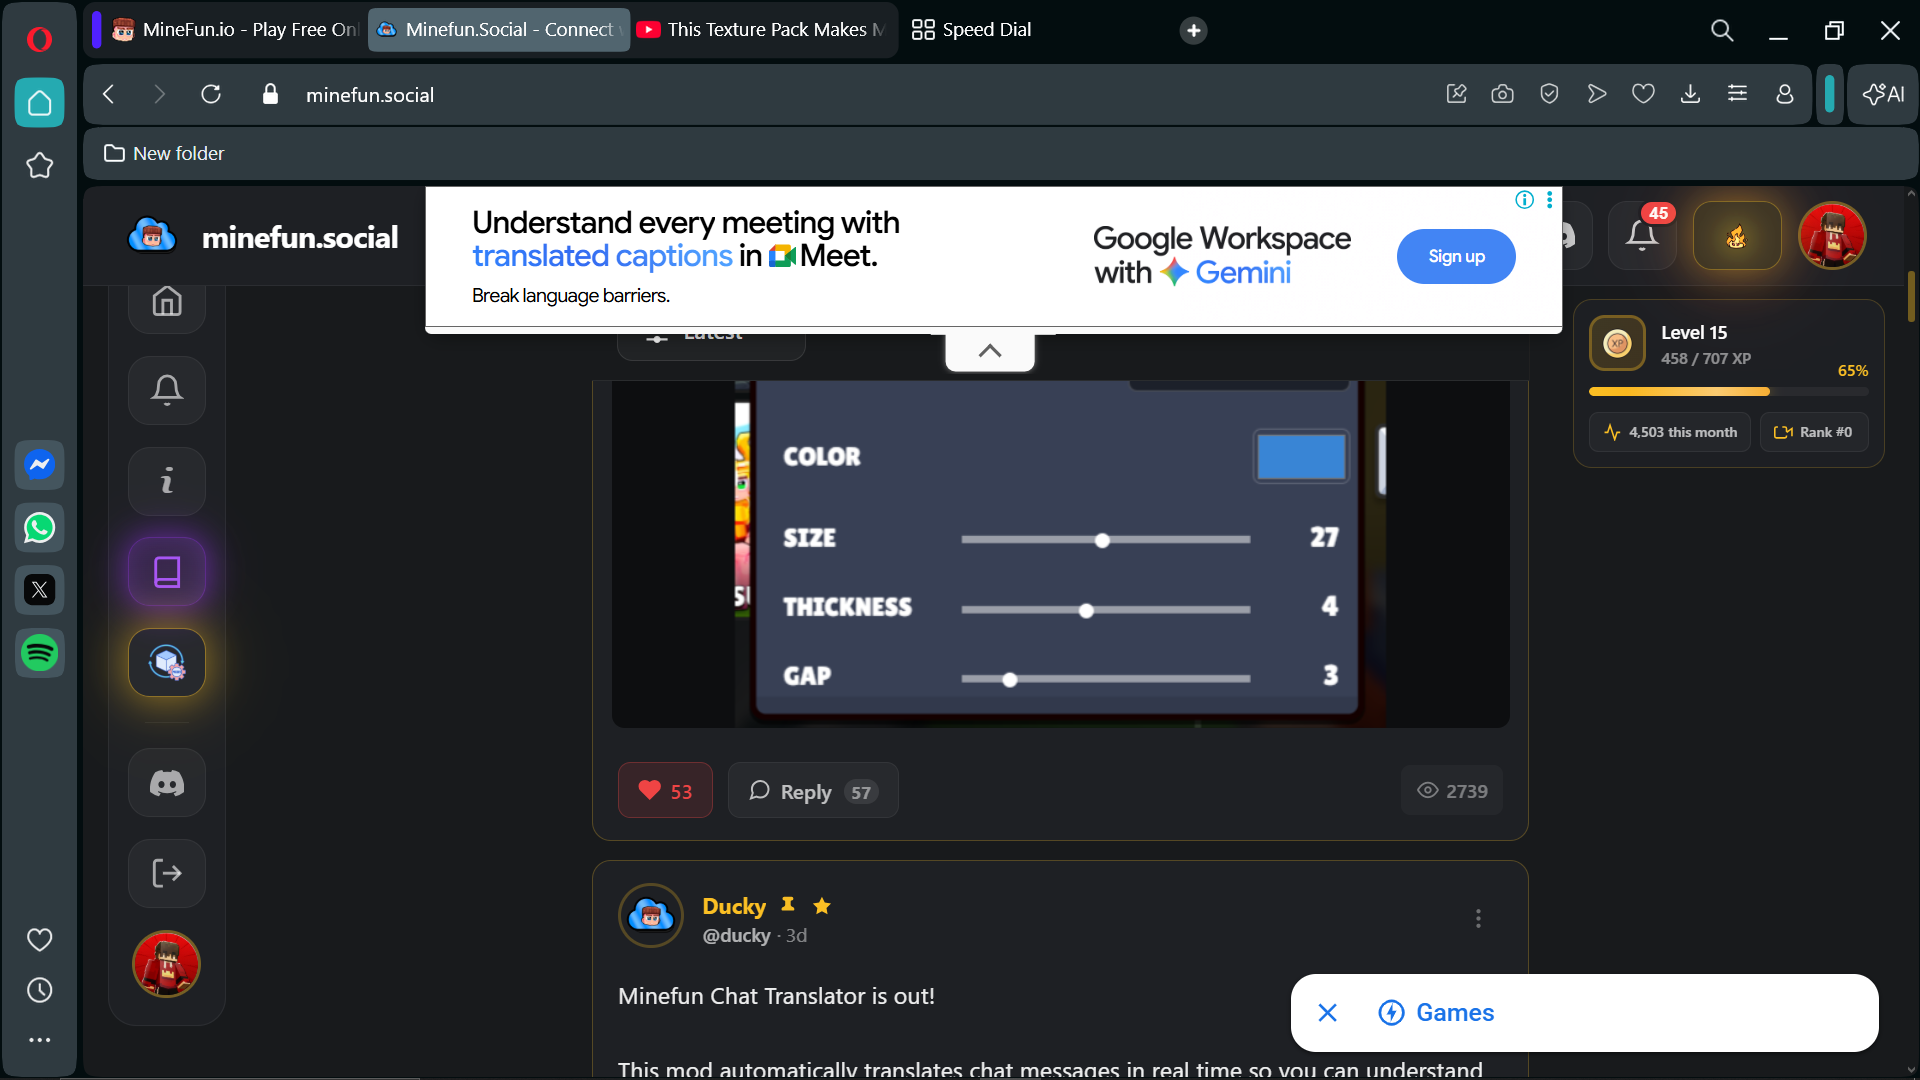Viewport: 1920px width, 1080px height.
Task: Open the ad options three-dot menu
Action: click(1549, 200)
